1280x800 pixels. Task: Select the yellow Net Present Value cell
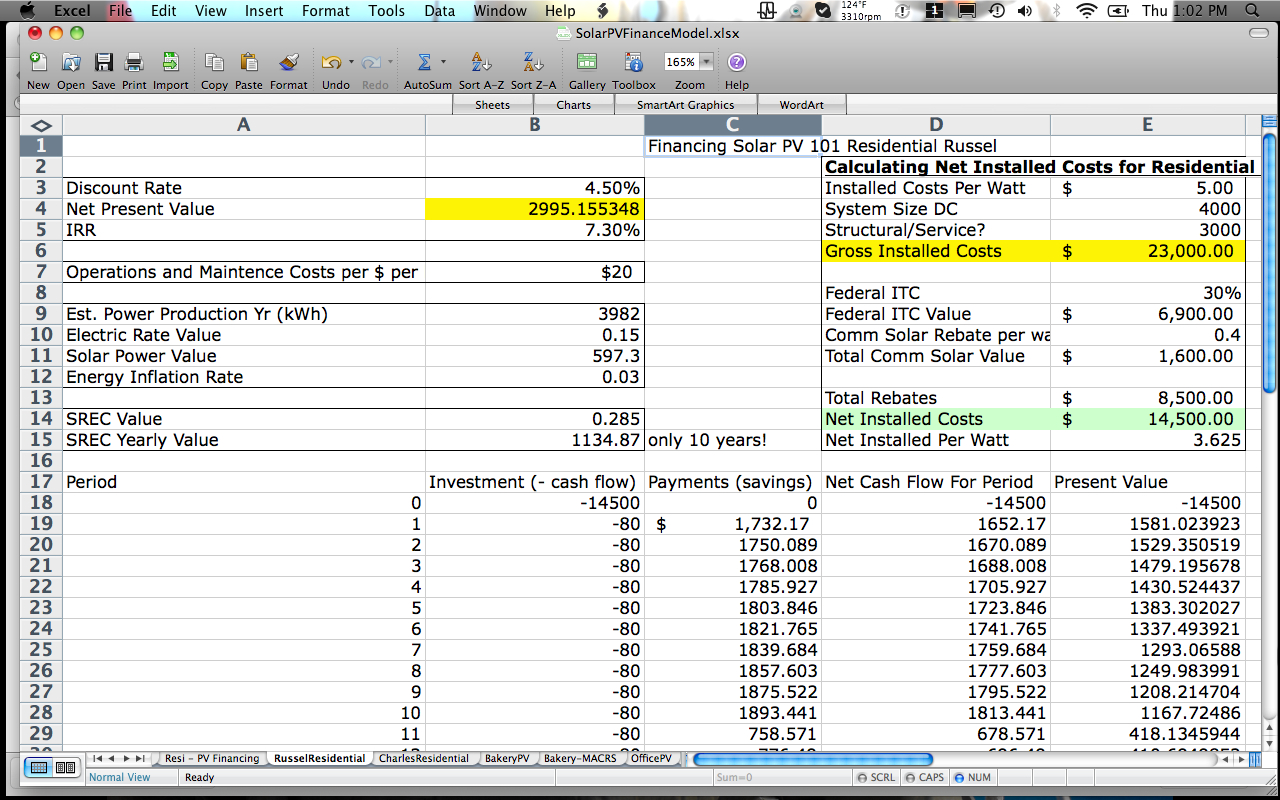click(535, 209)
